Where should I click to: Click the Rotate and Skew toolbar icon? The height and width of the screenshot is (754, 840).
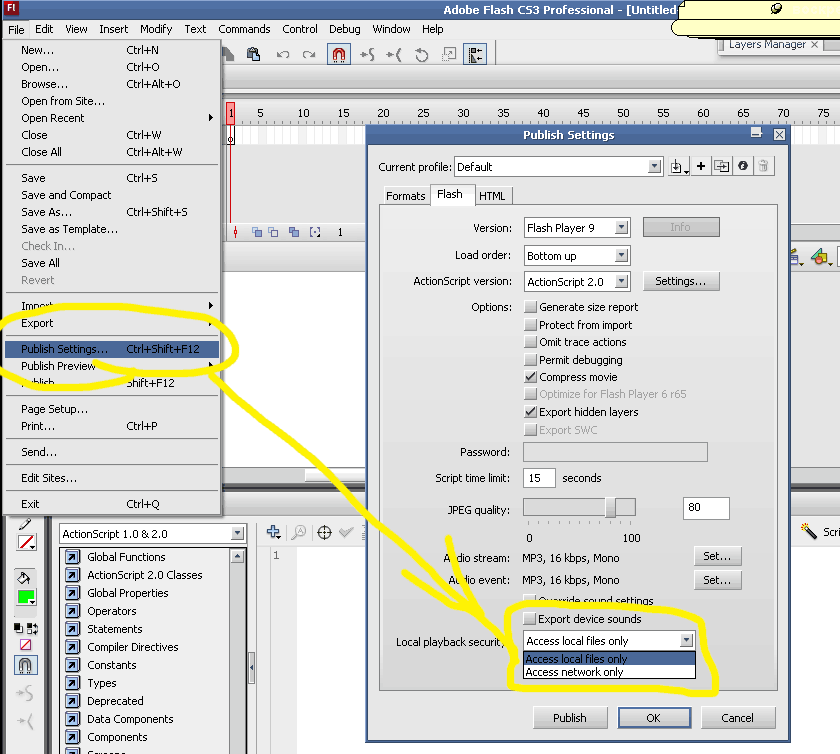pyautogui.click(x=422, y=54)
